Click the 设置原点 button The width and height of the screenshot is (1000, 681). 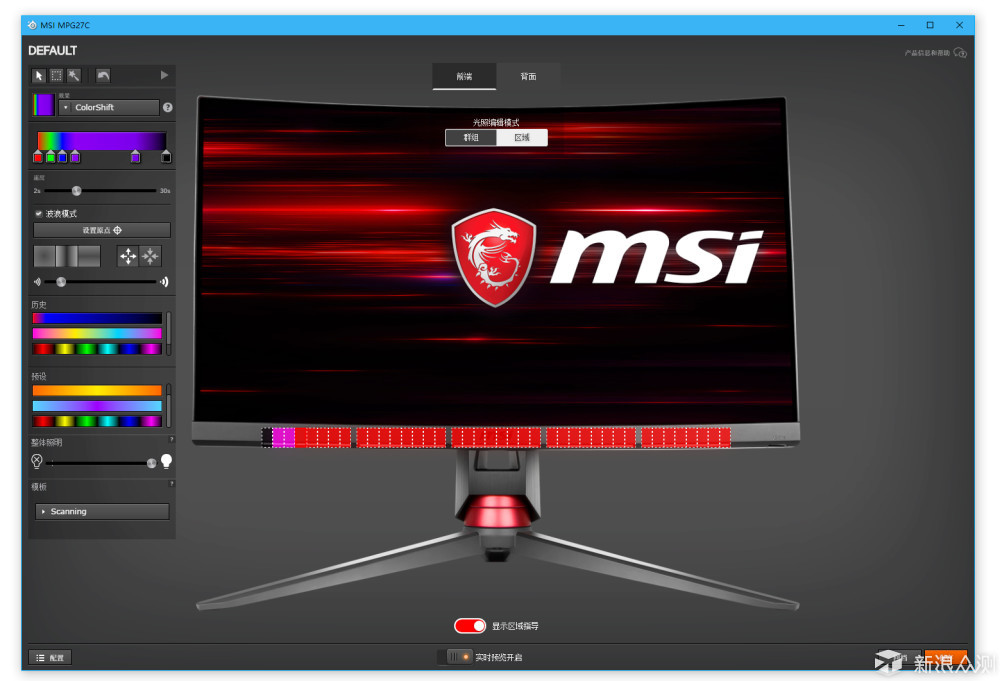[102, 230]
